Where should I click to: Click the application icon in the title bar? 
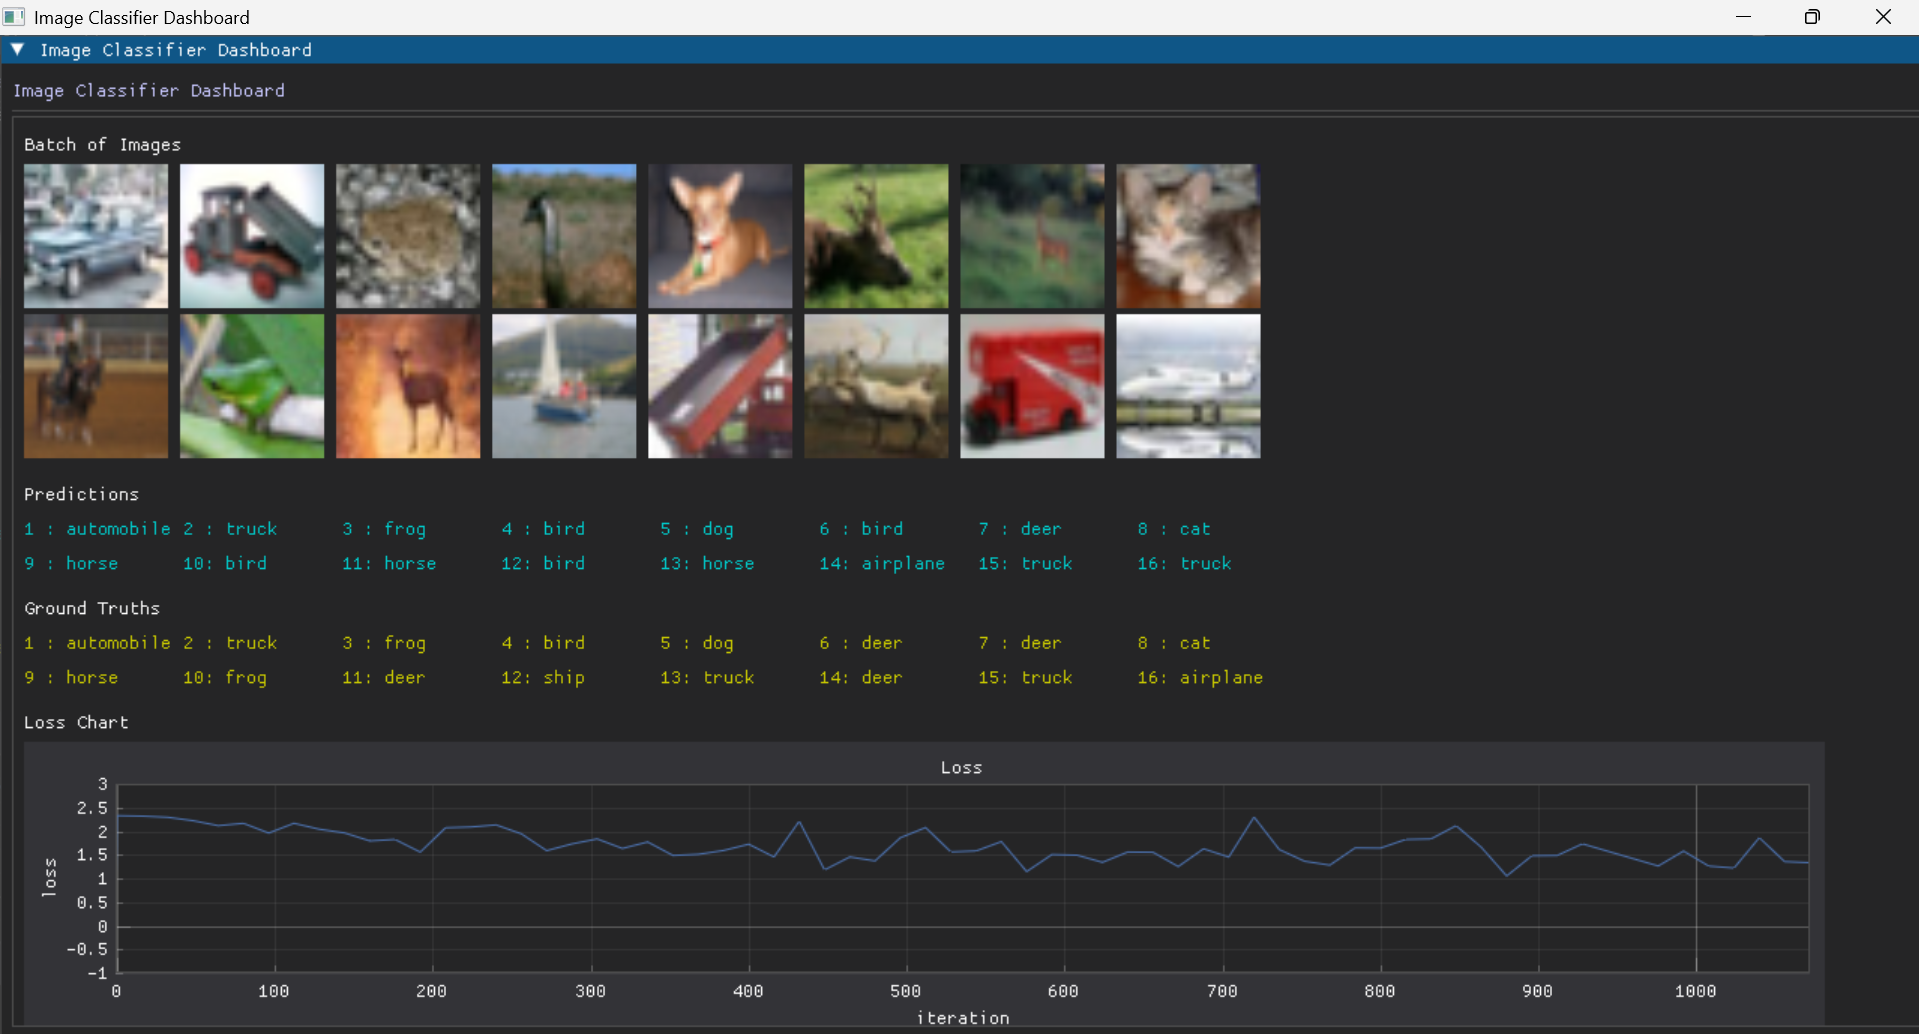click(x=13, y=17)
